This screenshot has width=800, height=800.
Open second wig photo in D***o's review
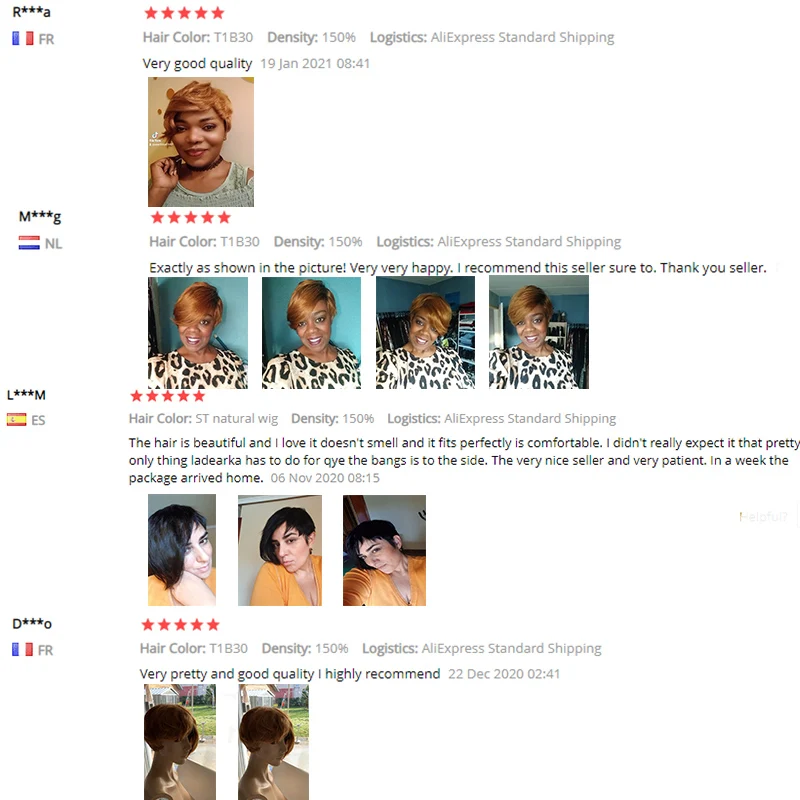(273, 742)
